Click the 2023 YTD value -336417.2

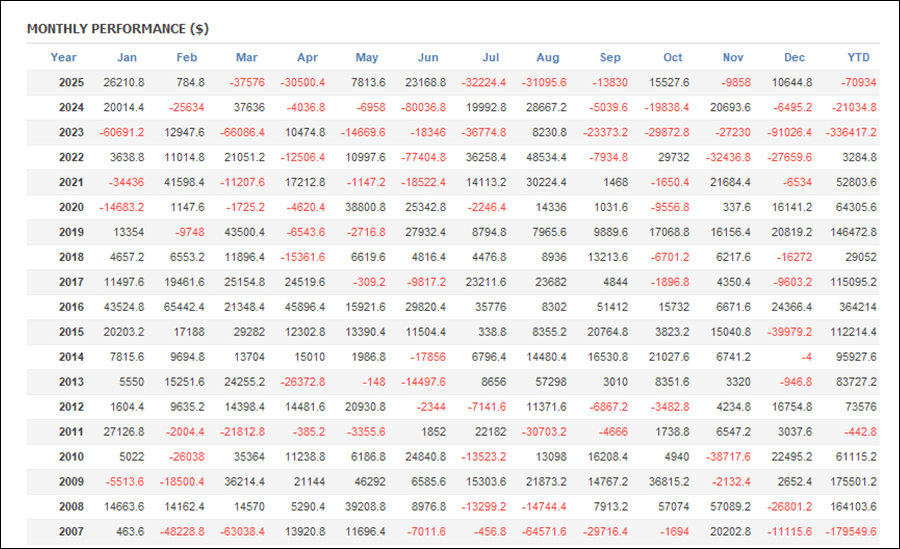851,132
